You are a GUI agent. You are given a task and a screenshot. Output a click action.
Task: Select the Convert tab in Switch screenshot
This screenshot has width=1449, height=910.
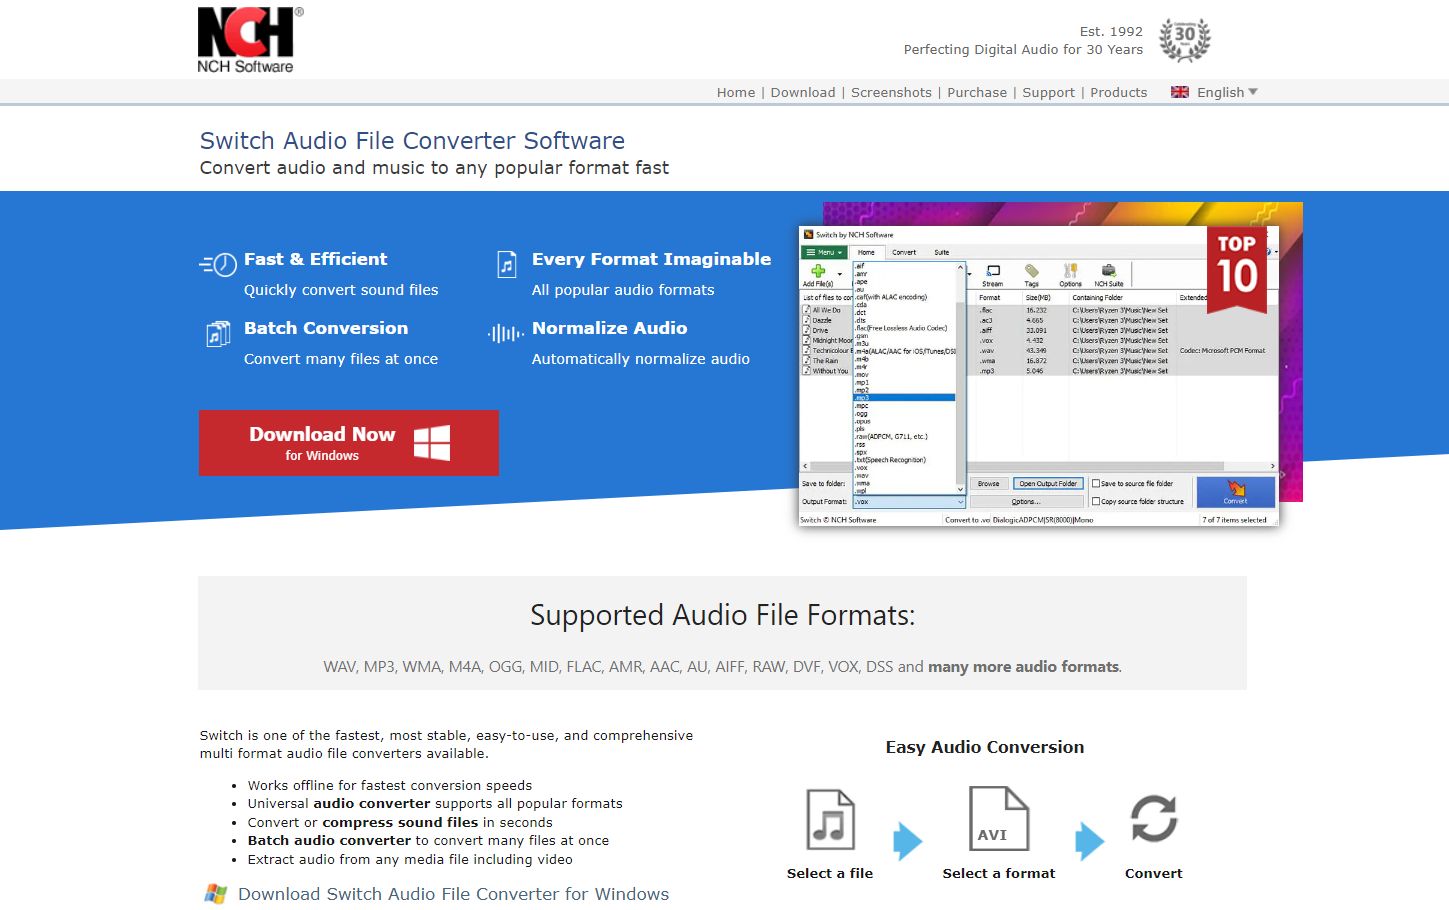coord(904,252)
